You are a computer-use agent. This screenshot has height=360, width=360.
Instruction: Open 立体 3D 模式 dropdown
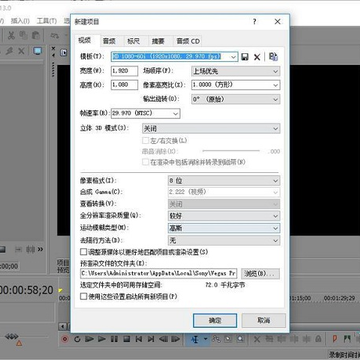211,128
